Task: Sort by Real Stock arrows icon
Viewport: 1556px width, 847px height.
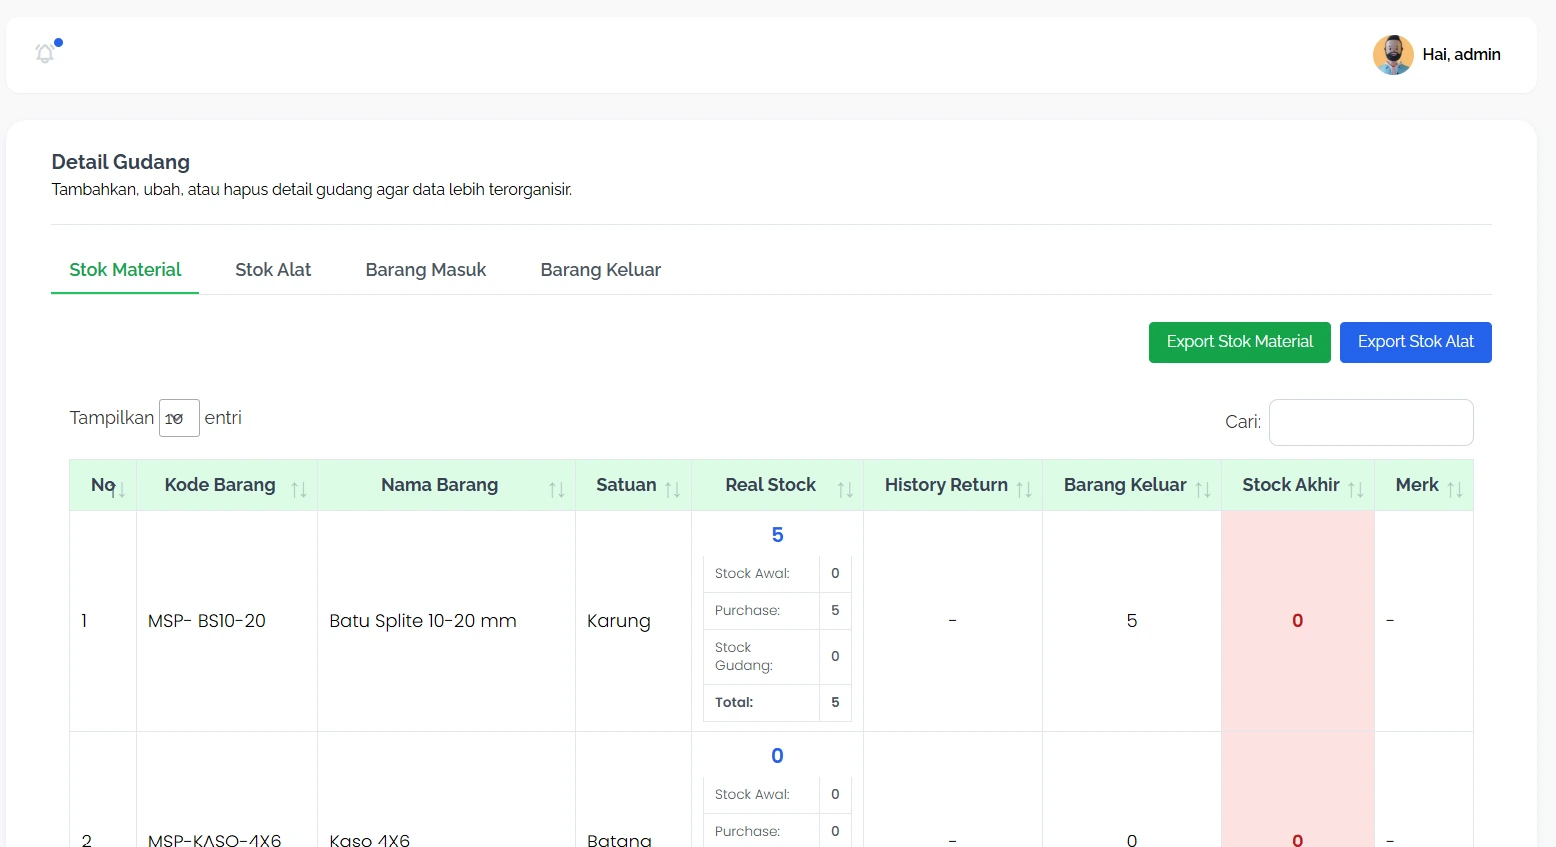Action: click(x=845, y=489)
